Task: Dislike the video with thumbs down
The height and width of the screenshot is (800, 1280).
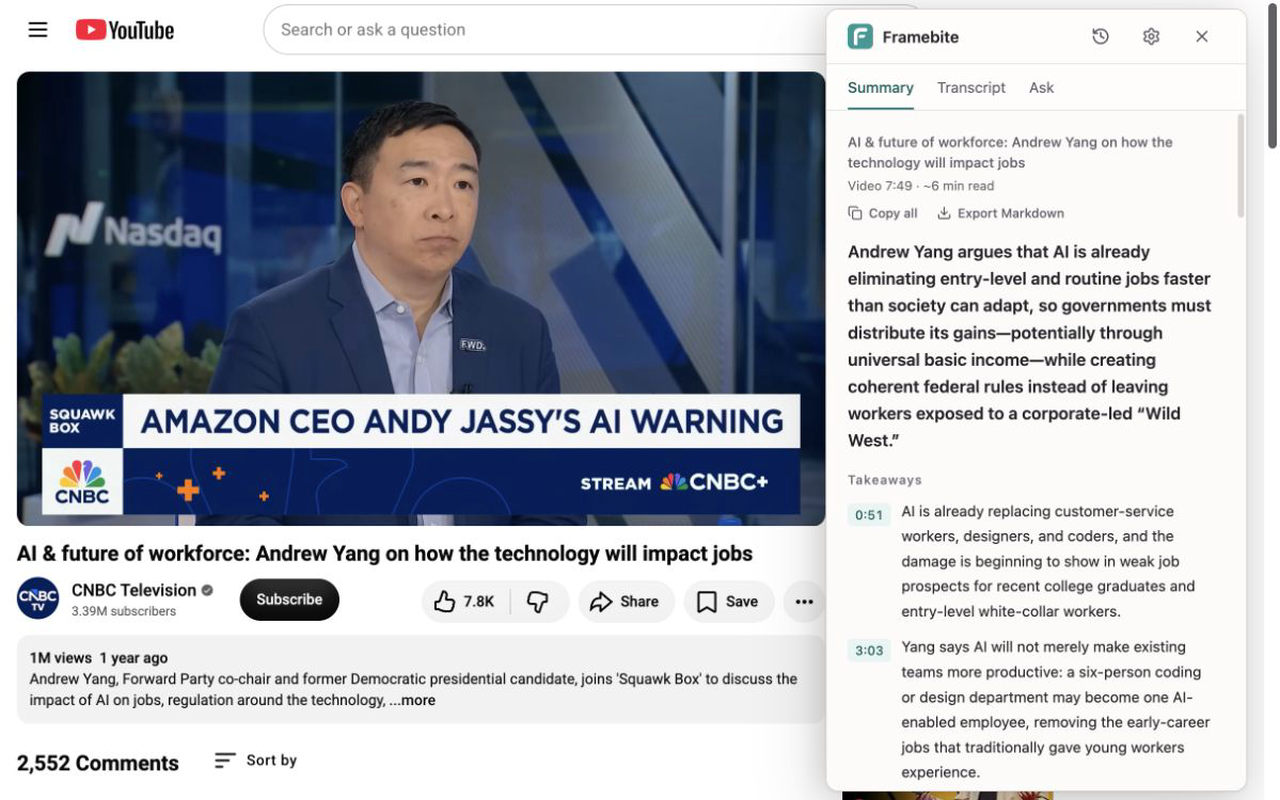Action: (538, 601)
